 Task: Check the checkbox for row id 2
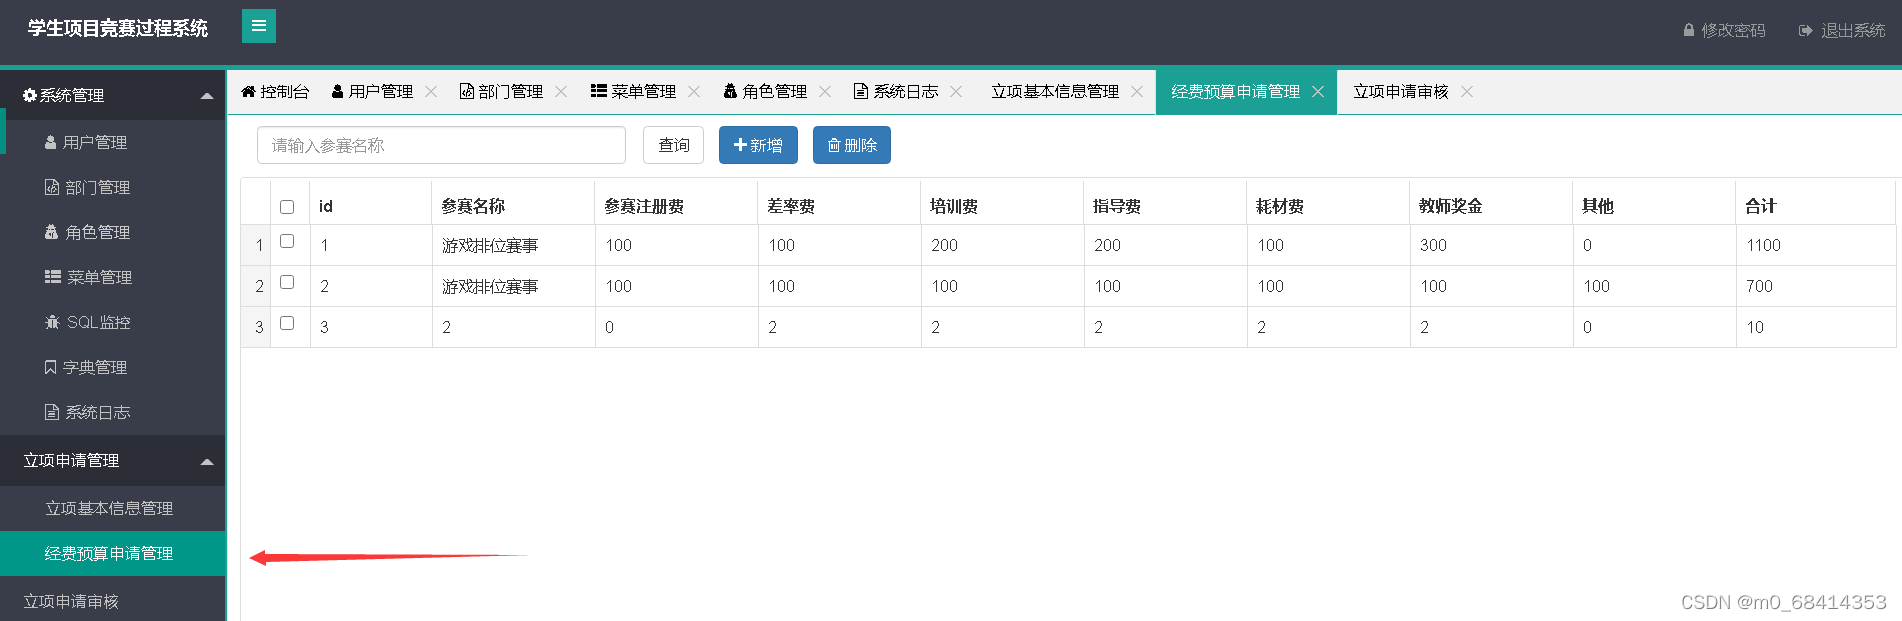(287, 282)
